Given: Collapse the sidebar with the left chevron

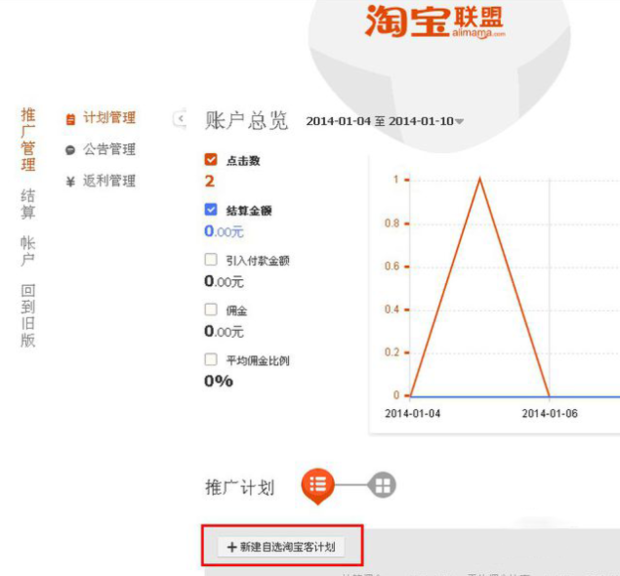Looking at the screenshot, I should [x=180, y=118].
